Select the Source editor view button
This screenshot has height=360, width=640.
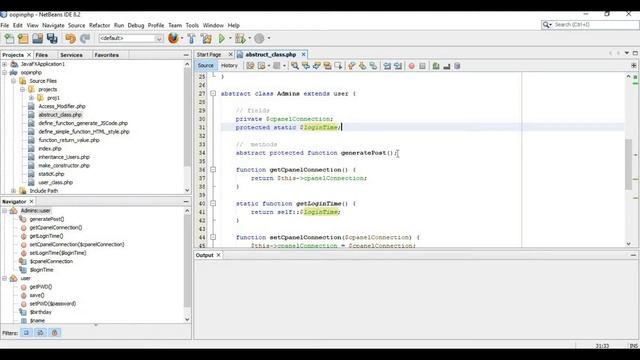point(206,65)
